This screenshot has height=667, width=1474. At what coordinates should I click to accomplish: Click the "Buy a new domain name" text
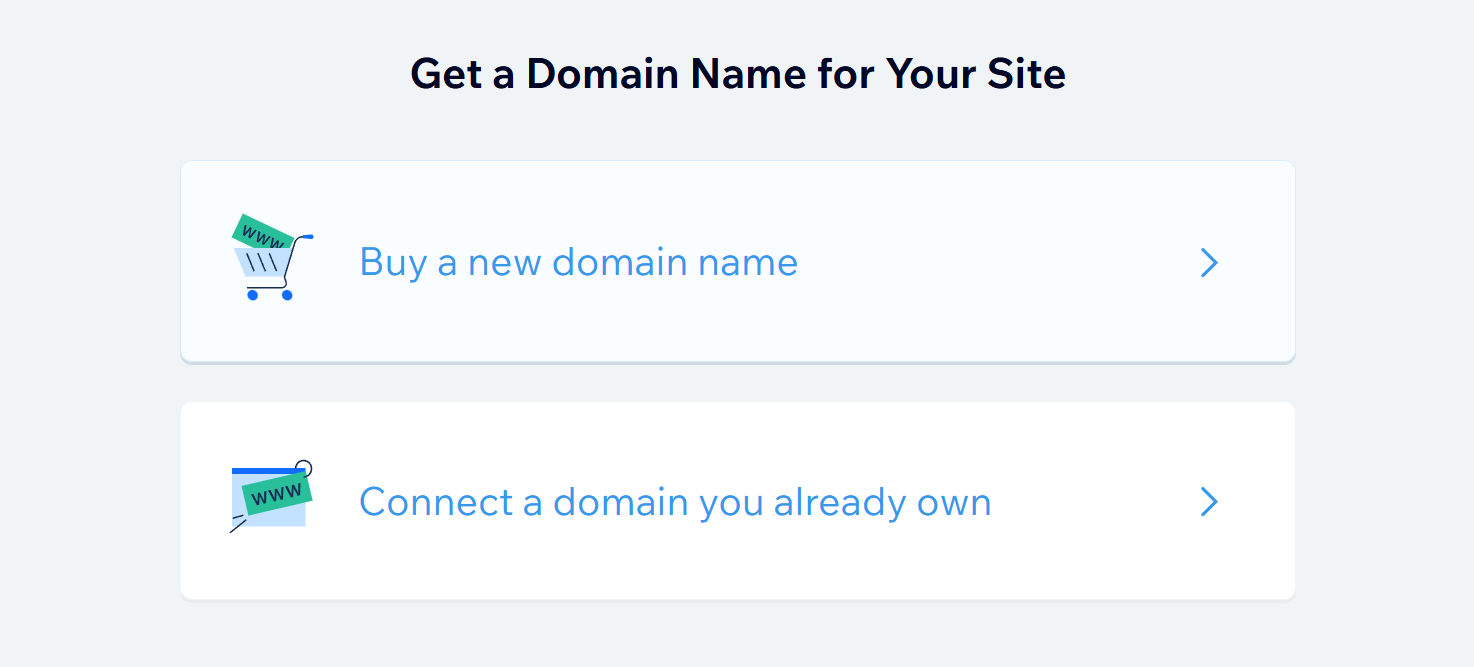coord(578,263)
